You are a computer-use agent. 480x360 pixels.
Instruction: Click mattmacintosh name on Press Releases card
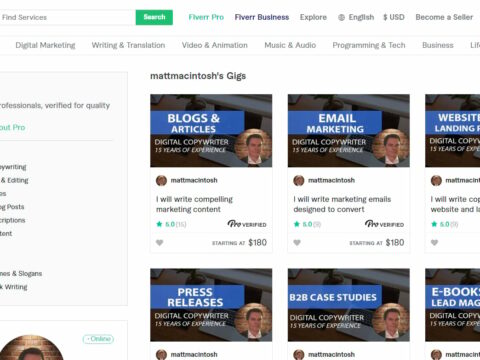194,354
